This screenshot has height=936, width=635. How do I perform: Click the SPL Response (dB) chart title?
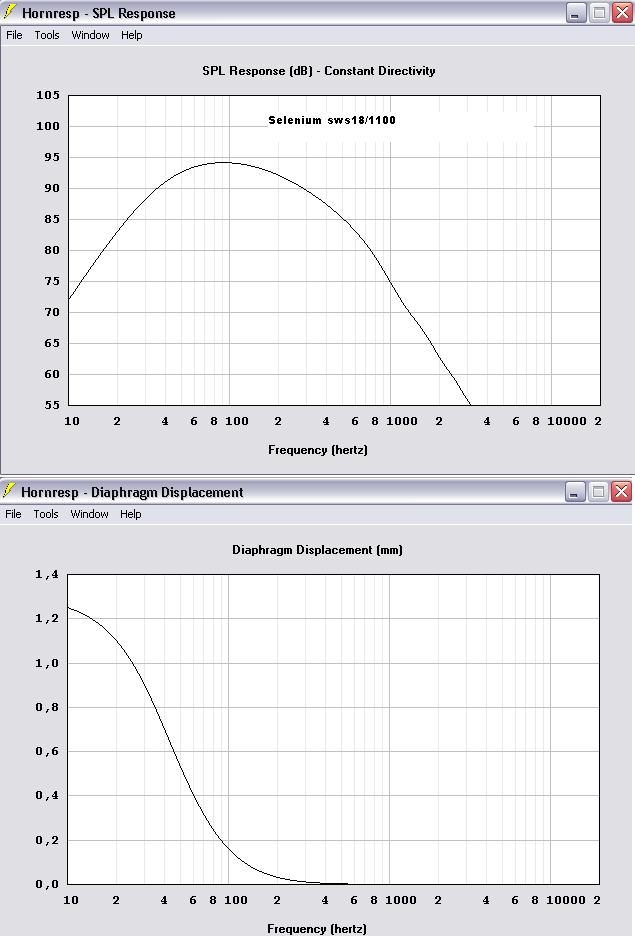point(319,71)
